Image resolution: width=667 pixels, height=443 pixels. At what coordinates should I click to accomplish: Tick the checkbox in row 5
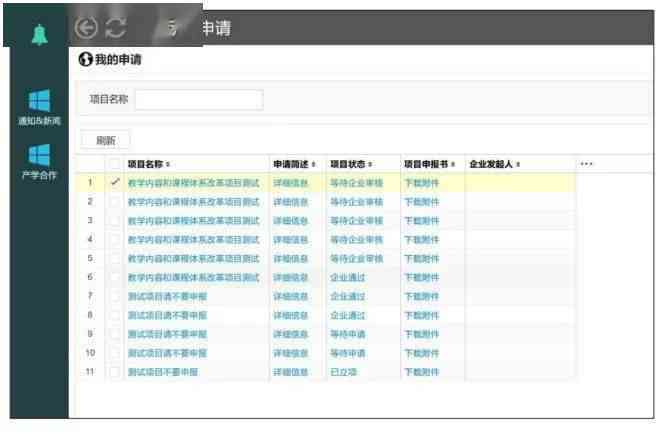[x=114, y=258]
